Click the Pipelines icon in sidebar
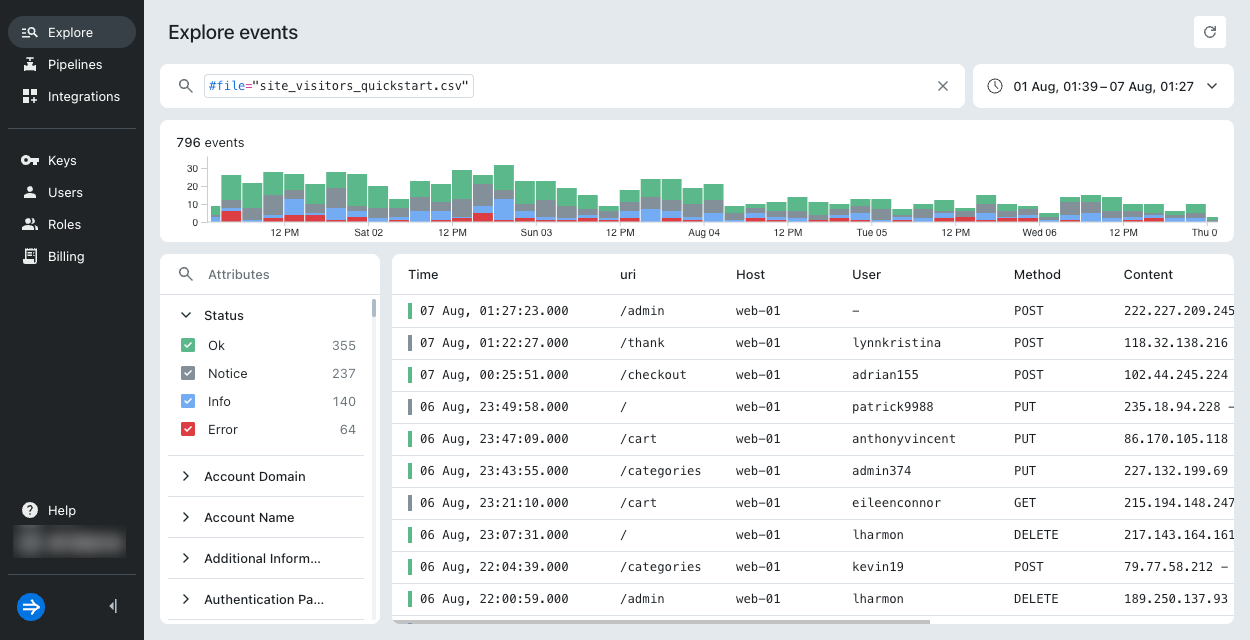1250x640 pixels. click(x=29, y=64)
